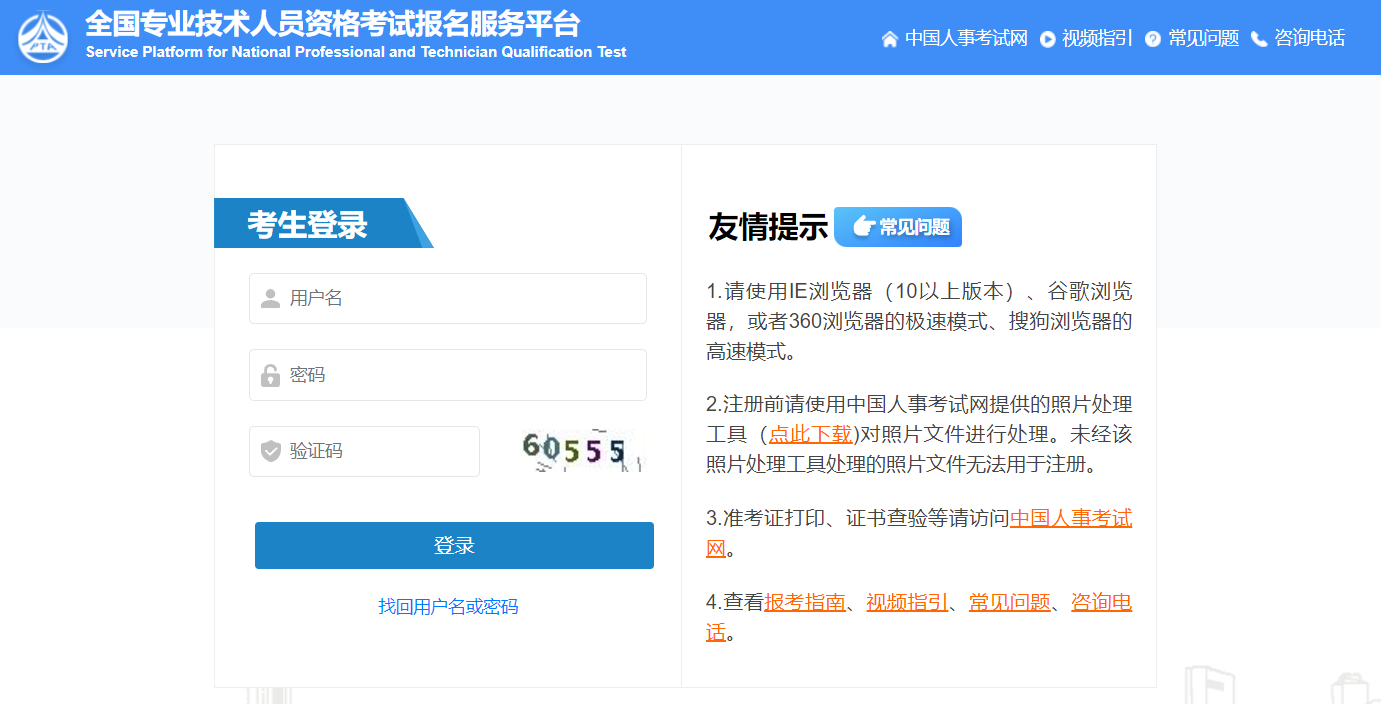Click the phone icon next to 咨询电话
The width and height of the screenshot is (1381, 704).
[x=1260, y=38]
